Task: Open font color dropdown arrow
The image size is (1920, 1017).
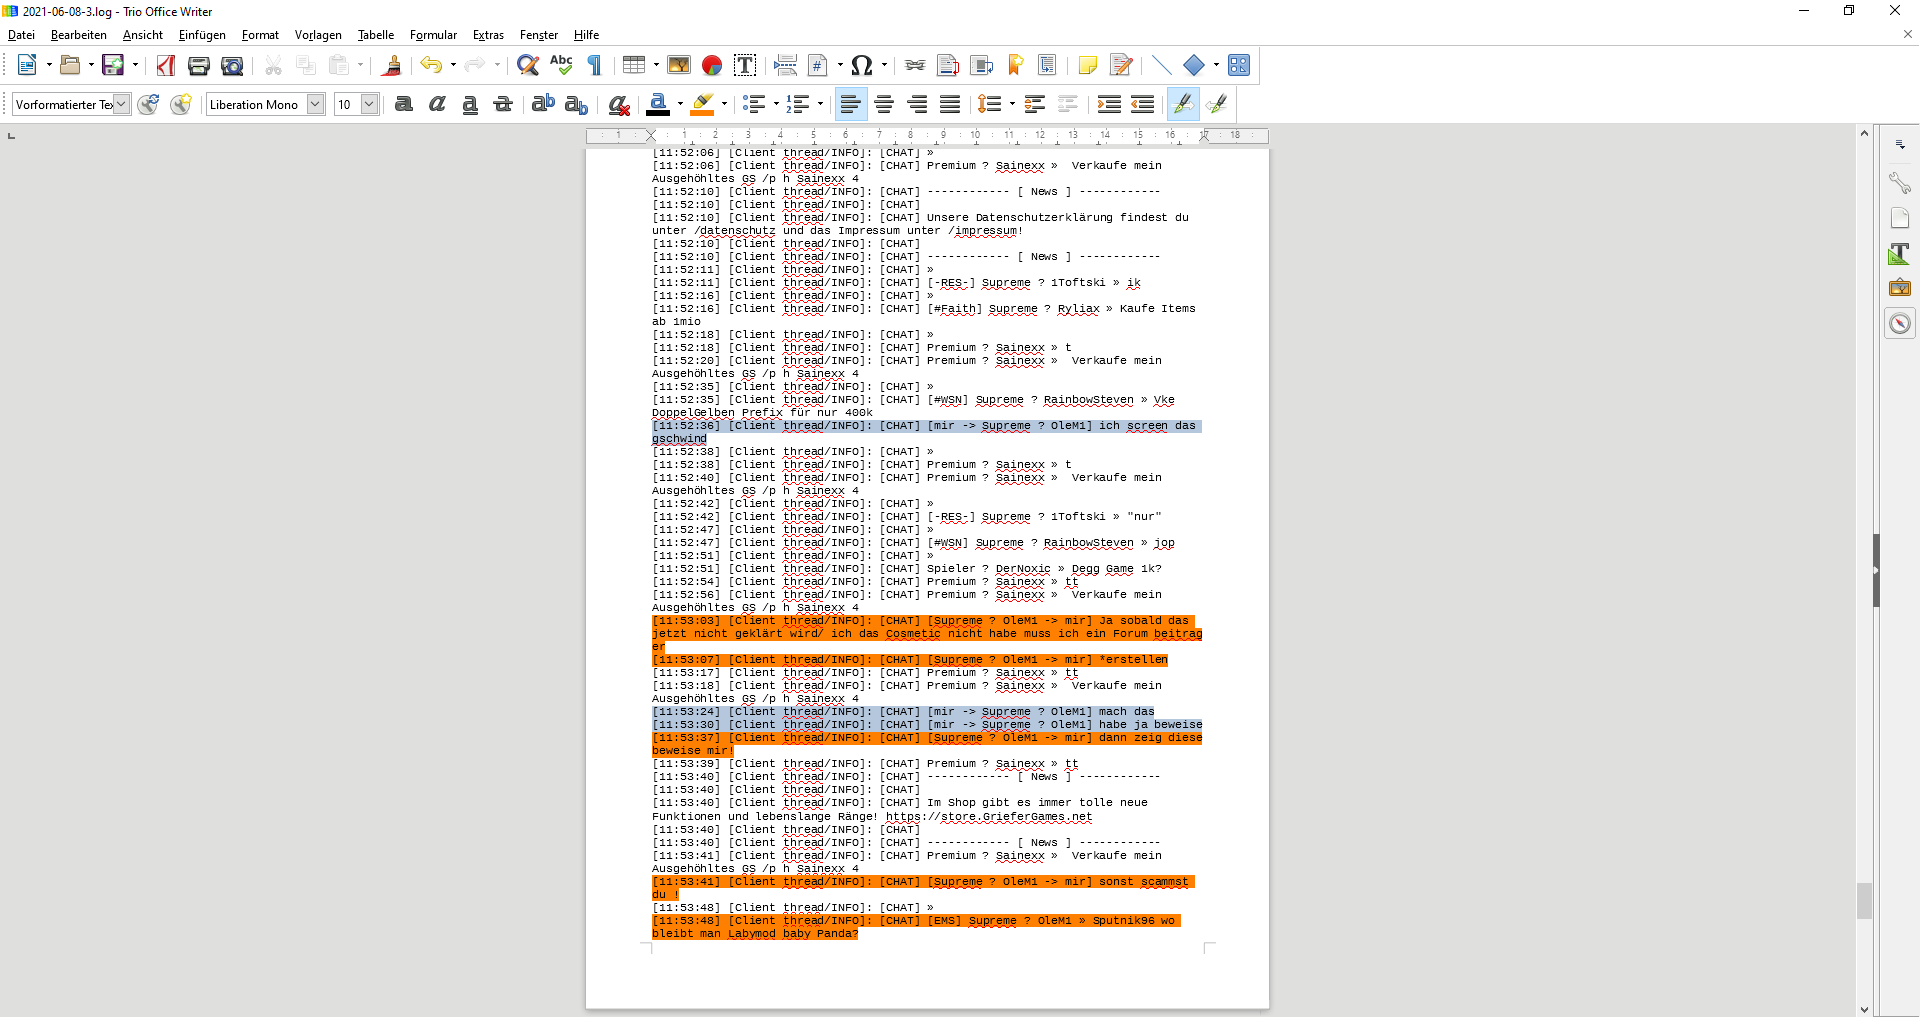Action: click(680, 104)
